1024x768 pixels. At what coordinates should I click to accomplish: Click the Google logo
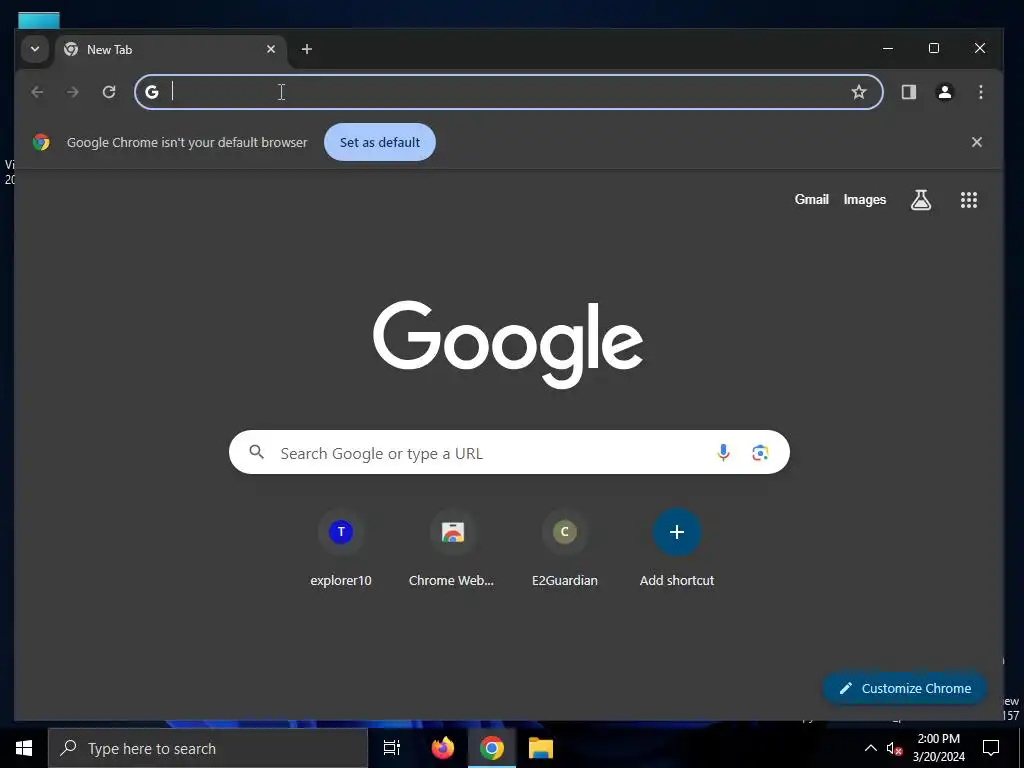tap(508, 344)
